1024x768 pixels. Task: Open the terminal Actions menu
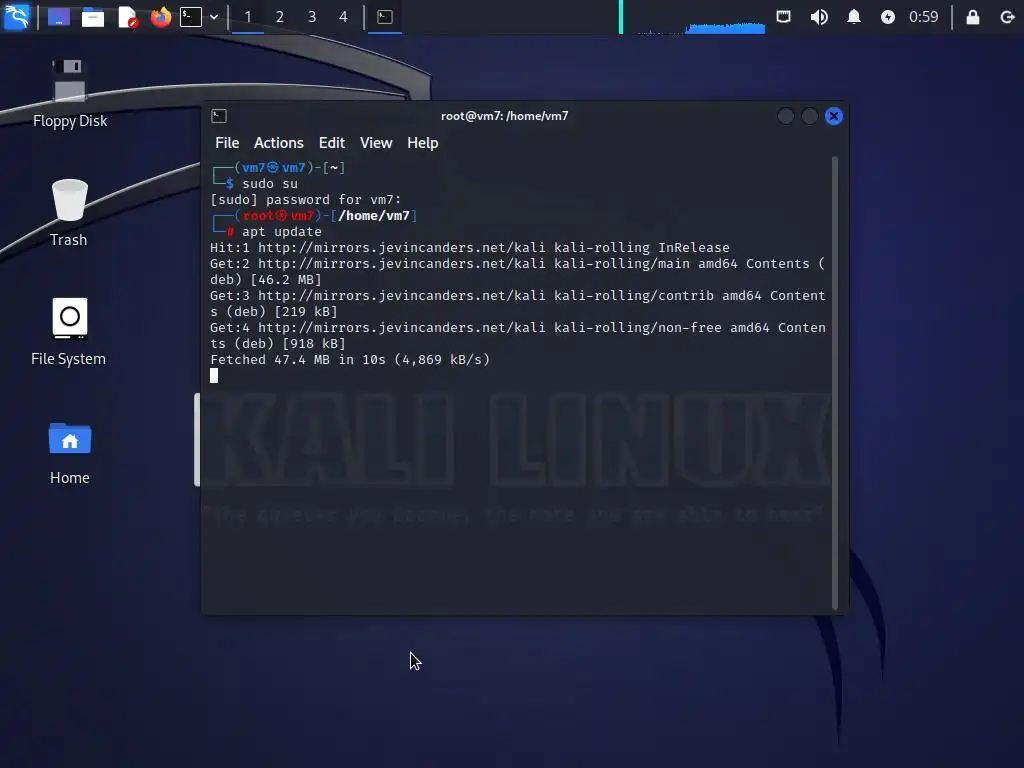click(x=279, y=143)
